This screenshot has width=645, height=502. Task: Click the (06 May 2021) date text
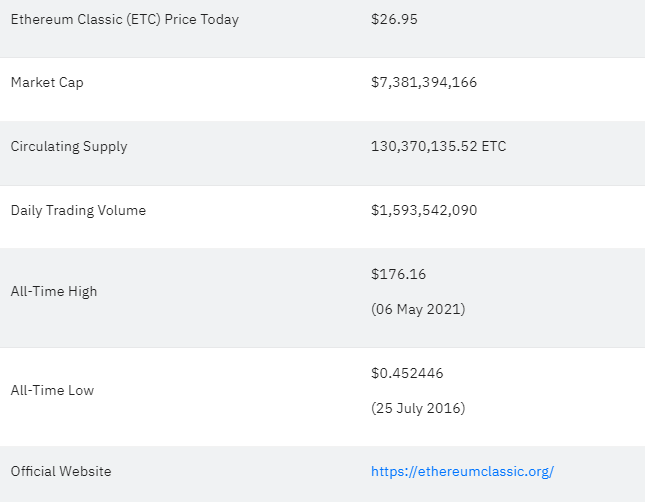418,309
